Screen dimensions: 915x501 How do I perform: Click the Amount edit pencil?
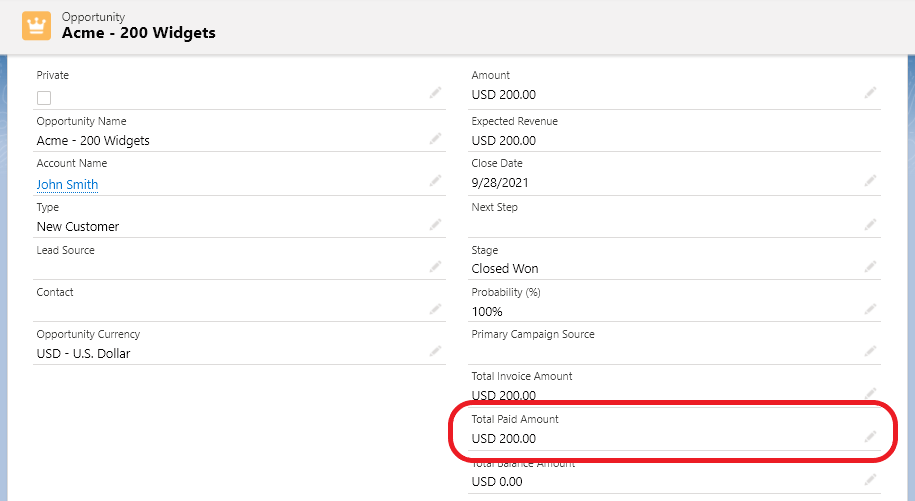coord(871,93)
